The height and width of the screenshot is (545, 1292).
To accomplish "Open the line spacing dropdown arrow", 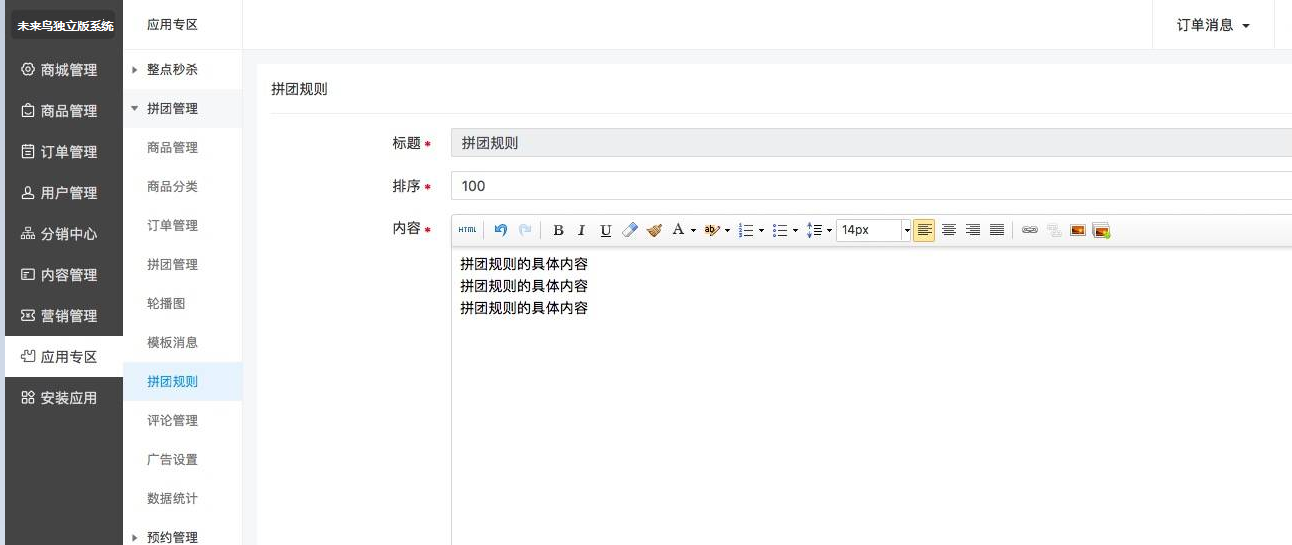I will (829, 230).
